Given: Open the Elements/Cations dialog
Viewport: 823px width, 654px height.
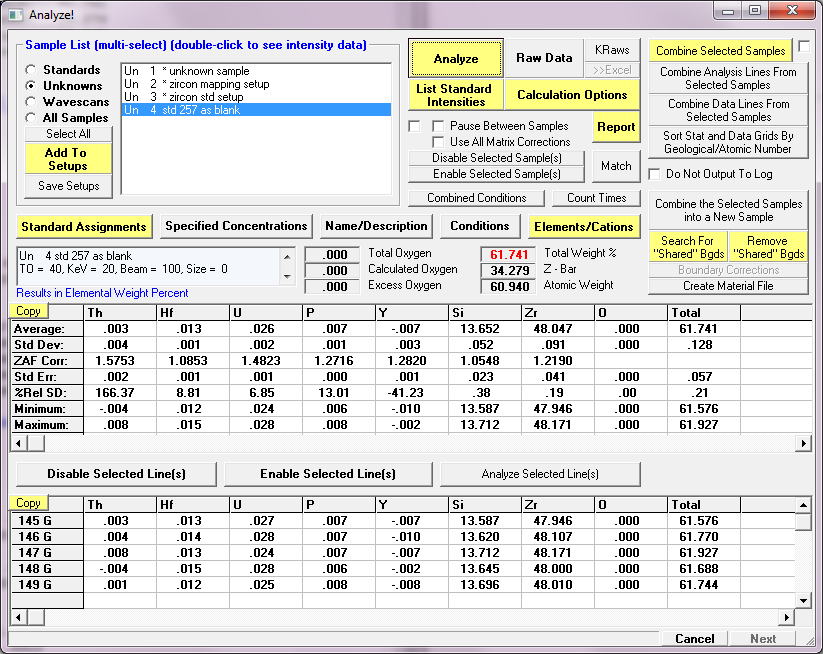Looking at the screenshot, I should click(x=583, y=226).
